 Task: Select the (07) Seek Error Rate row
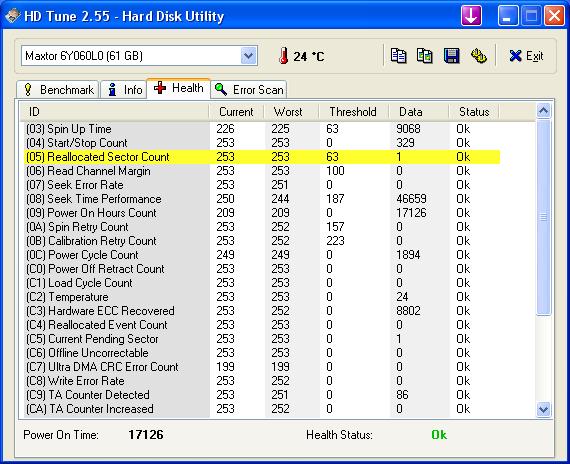(262, 185)
